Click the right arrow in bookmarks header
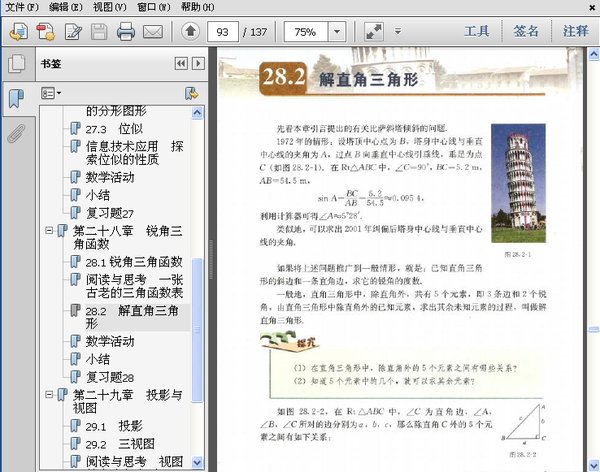Viewport: 600px width, 472px height. coord(198,63)
